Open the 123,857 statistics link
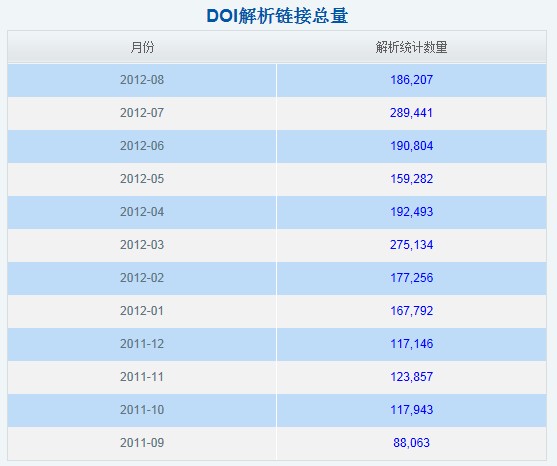Image resolution: width=557 pixels, height=466 pixels. pyautogui.click(x=411, y=377)
